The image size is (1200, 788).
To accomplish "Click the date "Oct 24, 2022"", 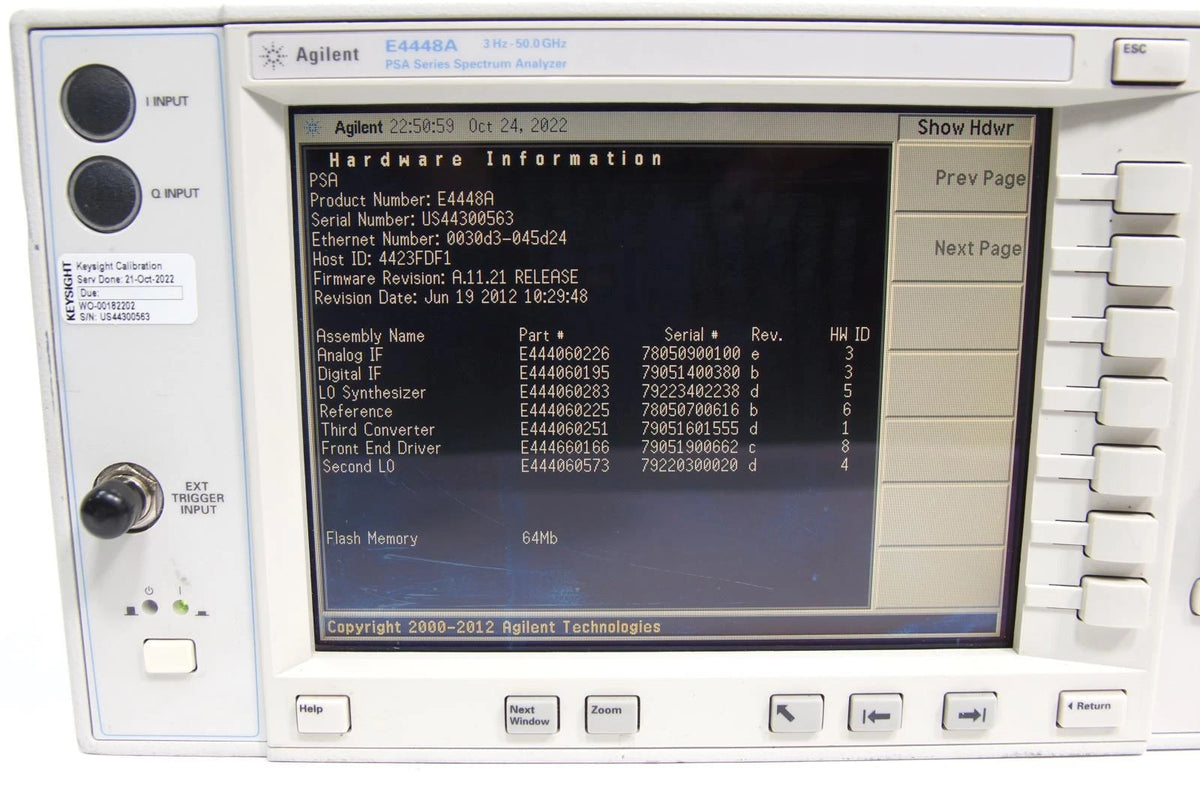I will 517,127.
